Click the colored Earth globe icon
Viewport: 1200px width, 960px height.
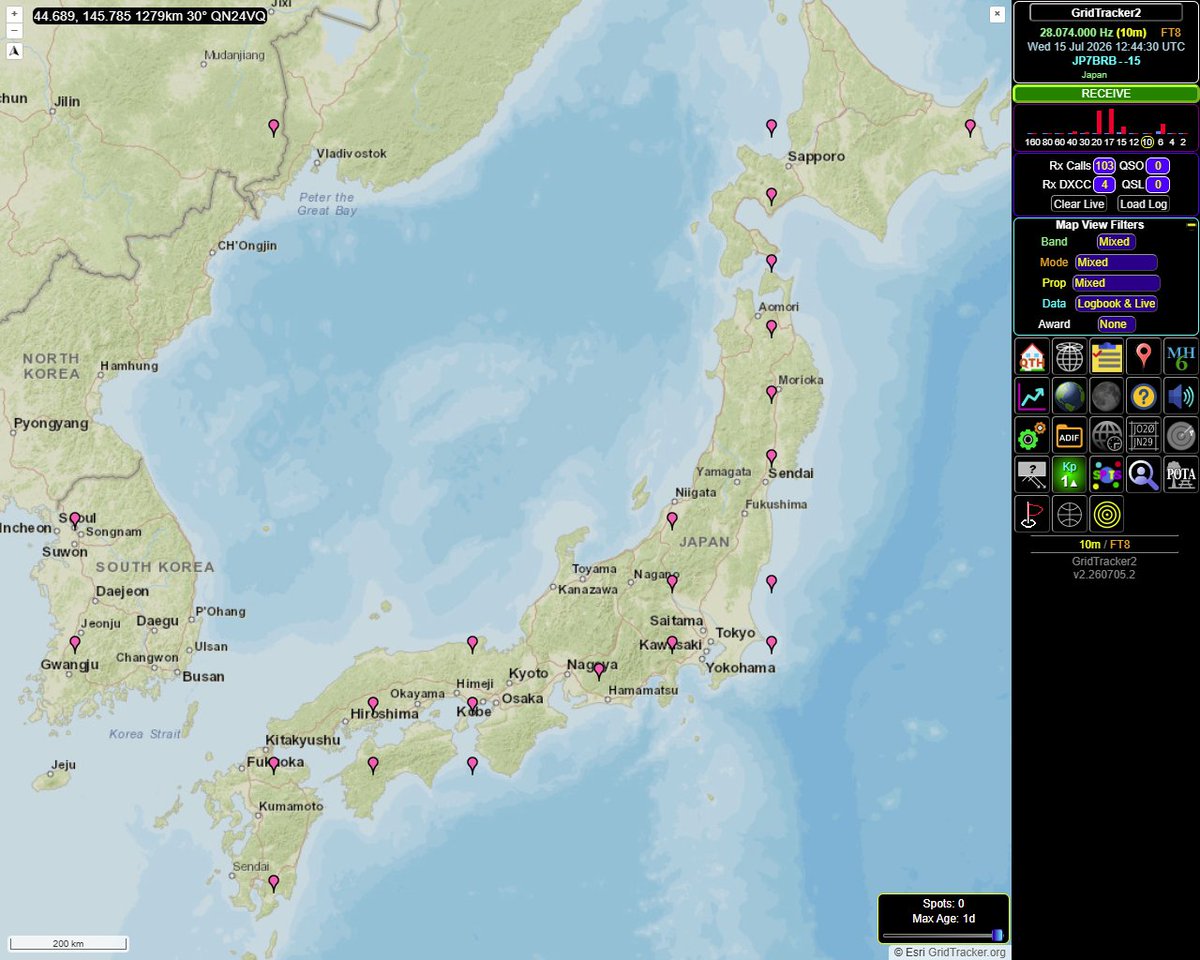tap(1069, 396)
